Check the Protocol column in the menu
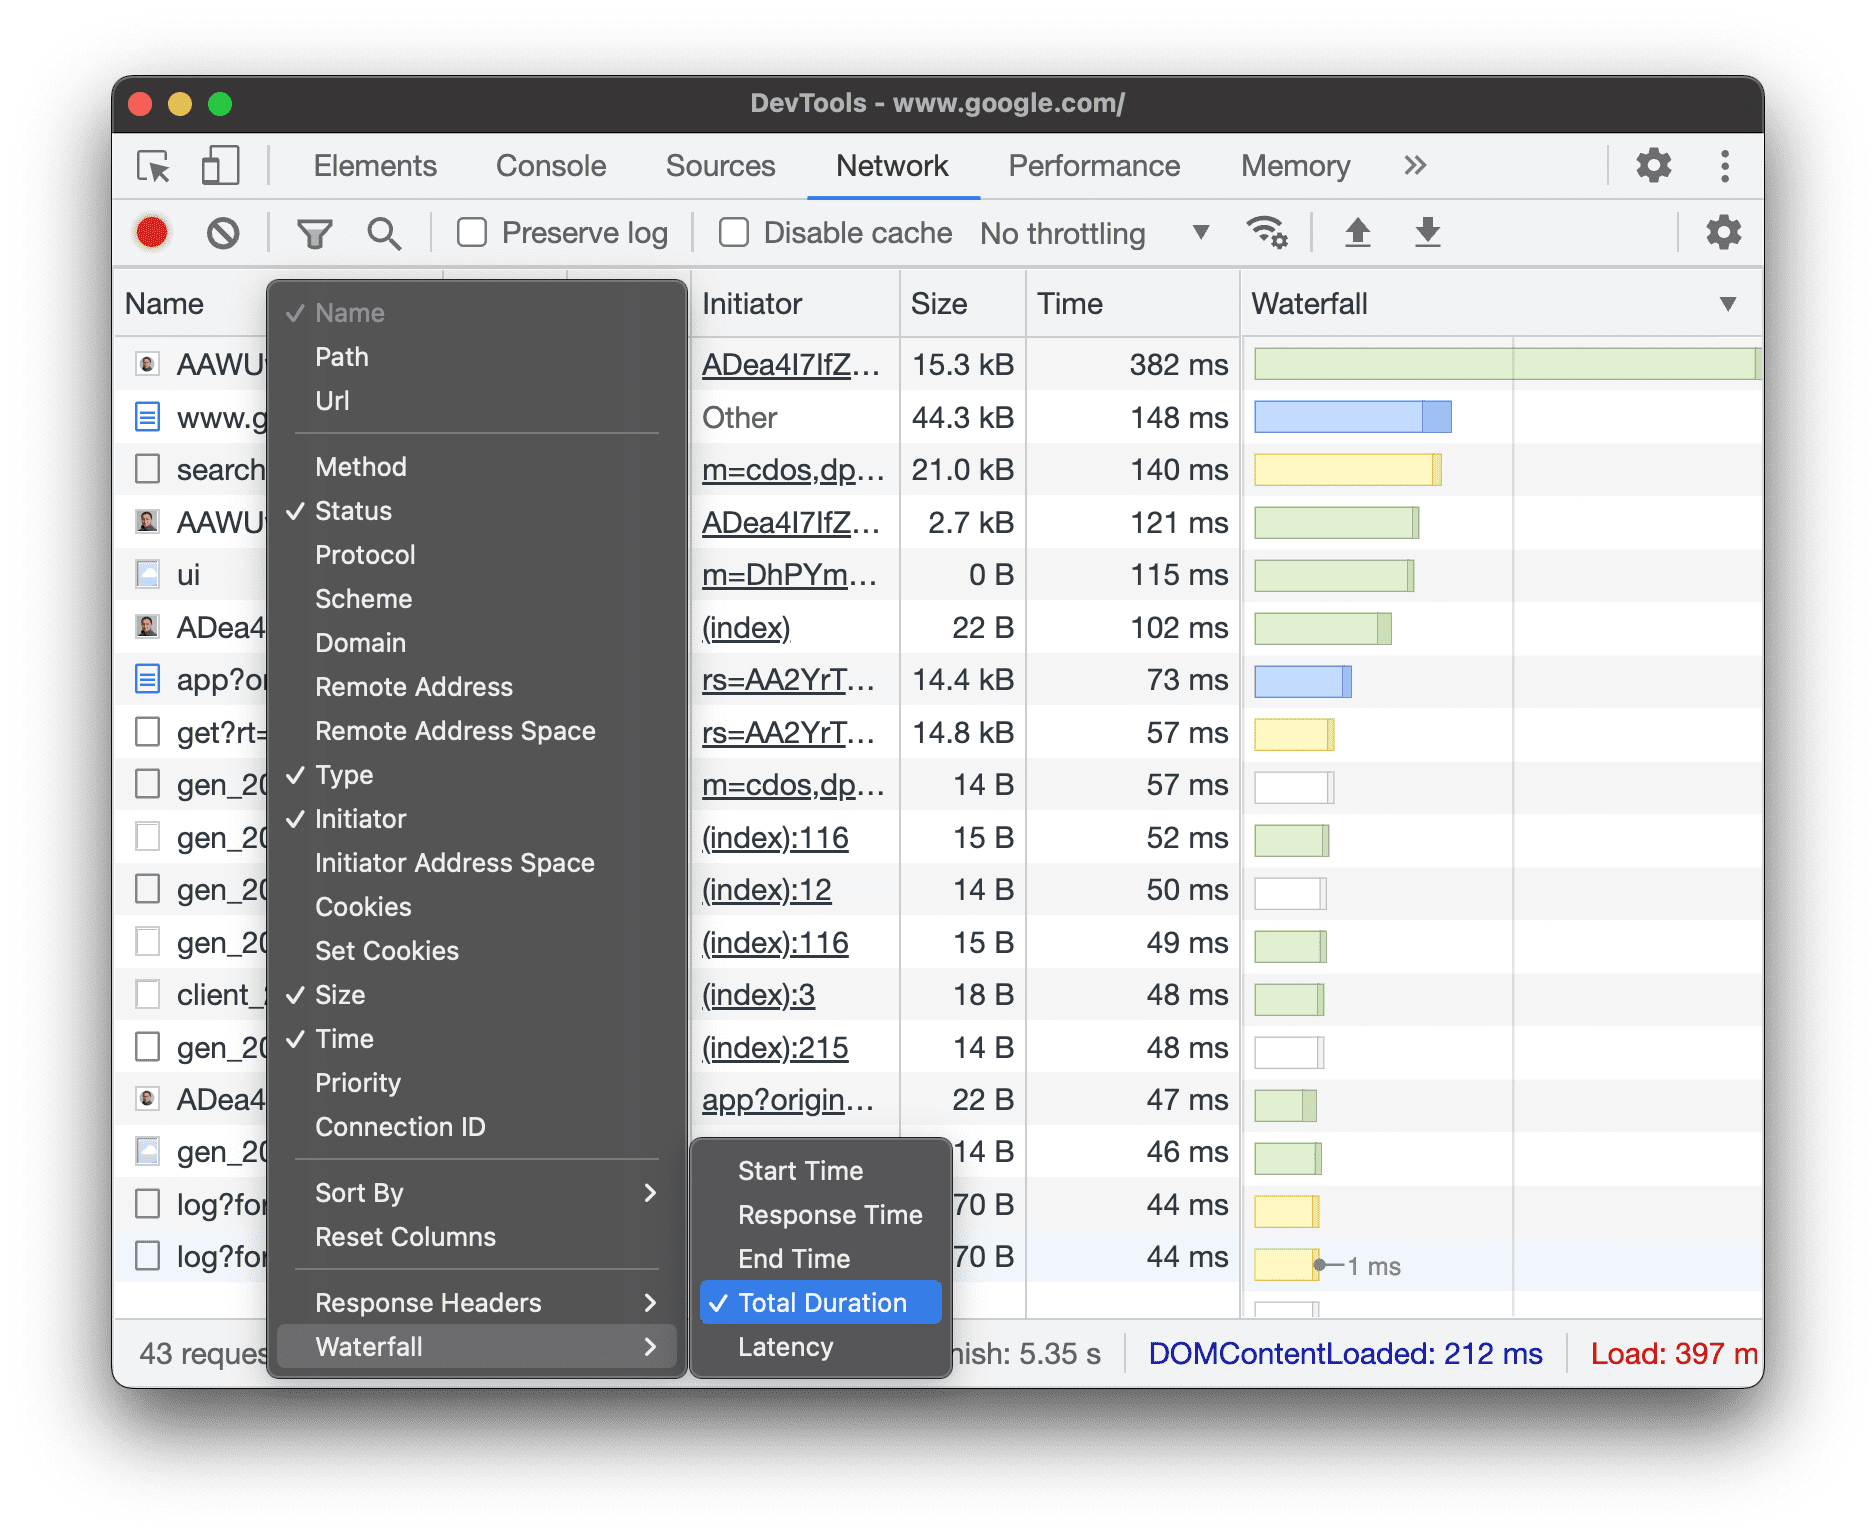 (365, 555)
